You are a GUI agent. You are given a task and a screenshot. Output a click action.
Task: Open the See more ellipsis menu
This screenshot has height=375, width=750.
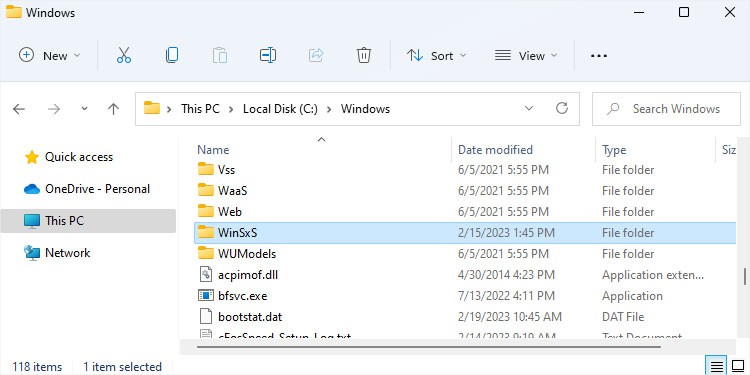[x=598, y=56]
